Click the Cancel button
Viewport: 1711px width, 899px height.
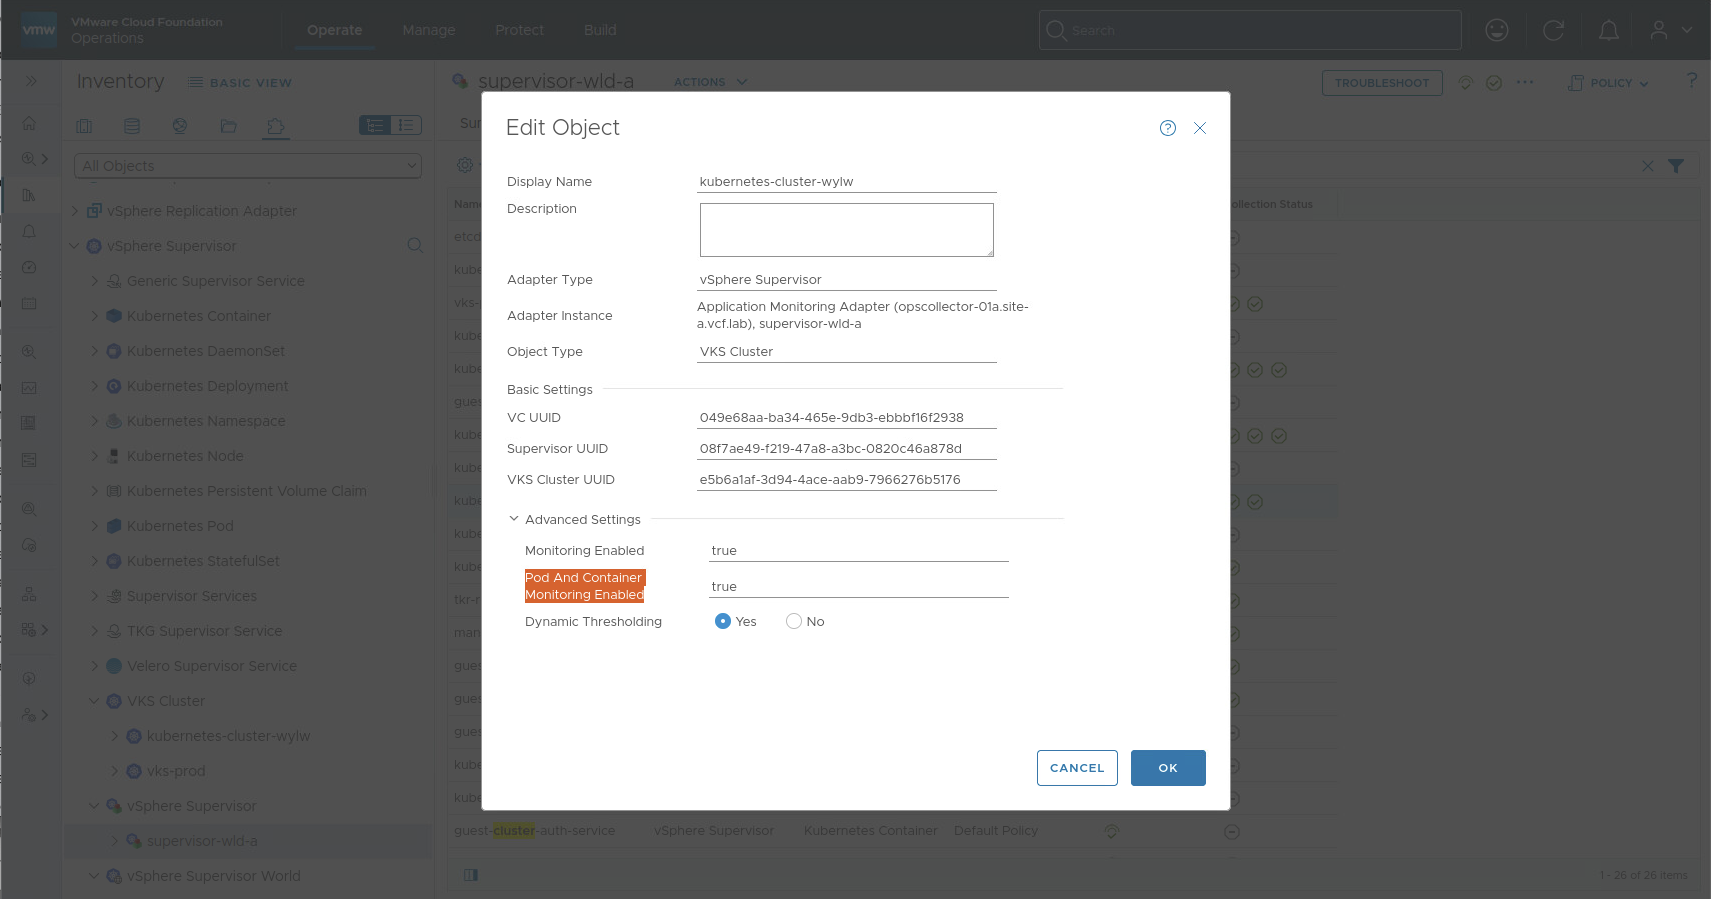1077,768
